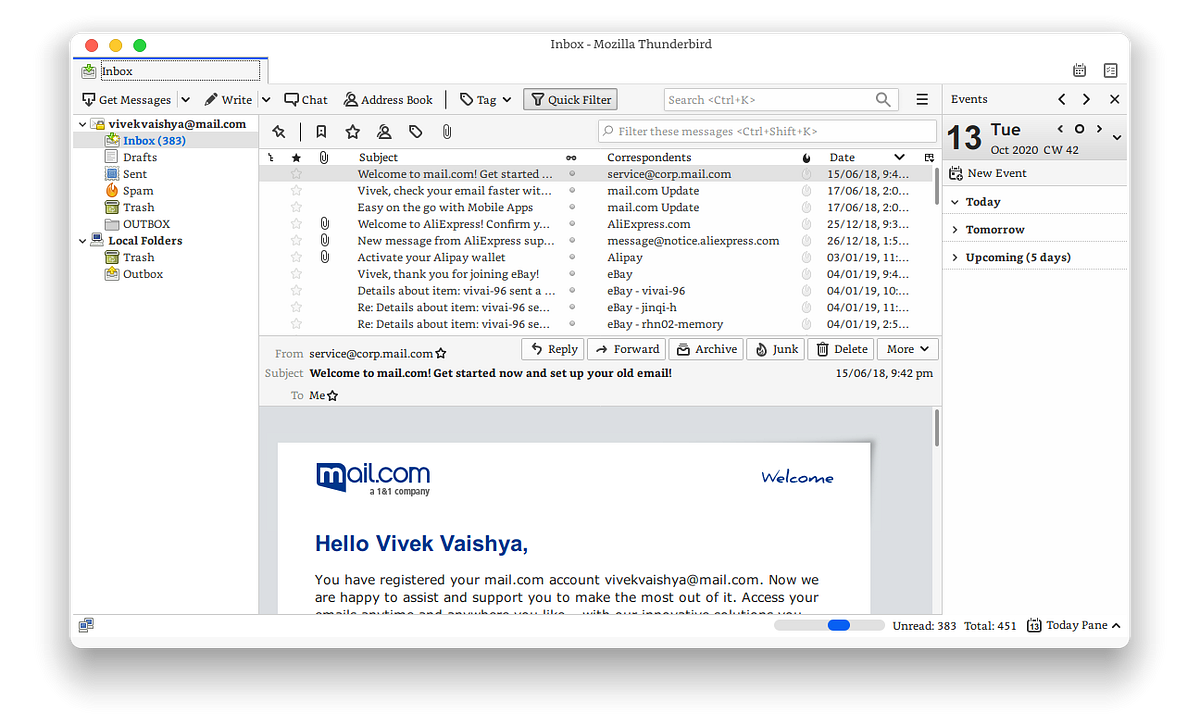Filter messages from contacts with the person icon
This screenshot has height=728, width=1200.
[384, 131]
